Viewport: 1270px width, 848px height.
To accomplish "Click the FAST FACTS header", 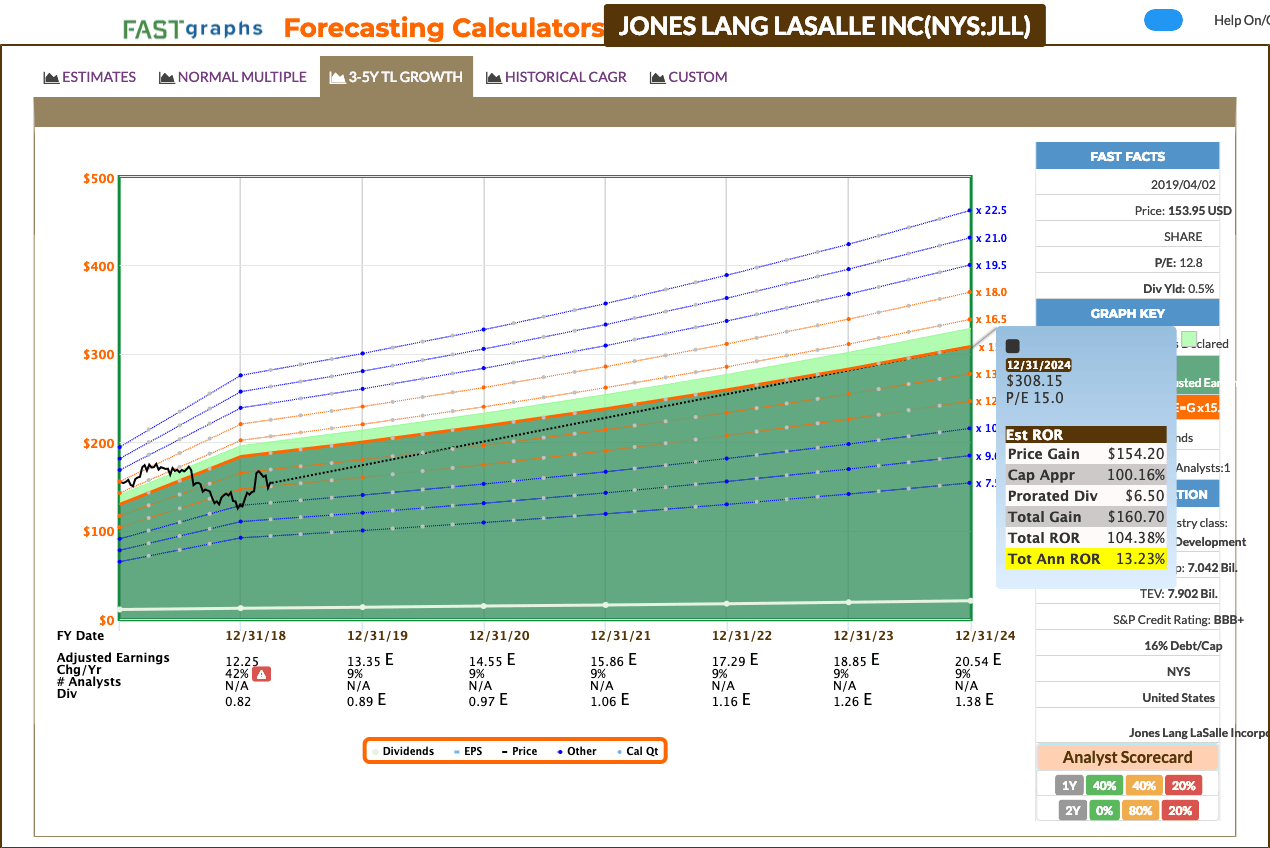I will [1127, 156].
